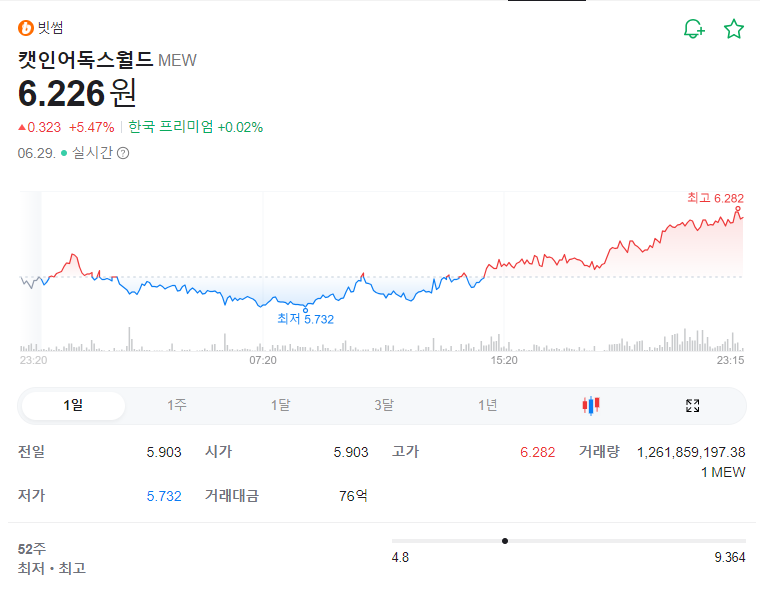The image size is (760, 594).
Task: Click the current price 6.226 원
Action: [77, 93]
